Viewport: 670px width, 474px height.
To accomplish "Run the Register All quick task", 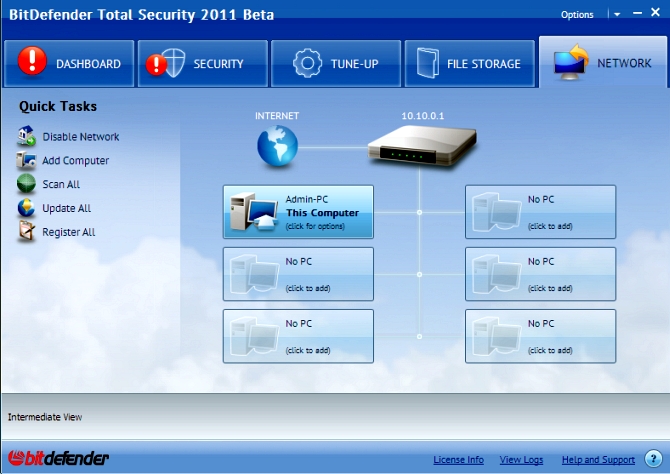I will 69,232.
